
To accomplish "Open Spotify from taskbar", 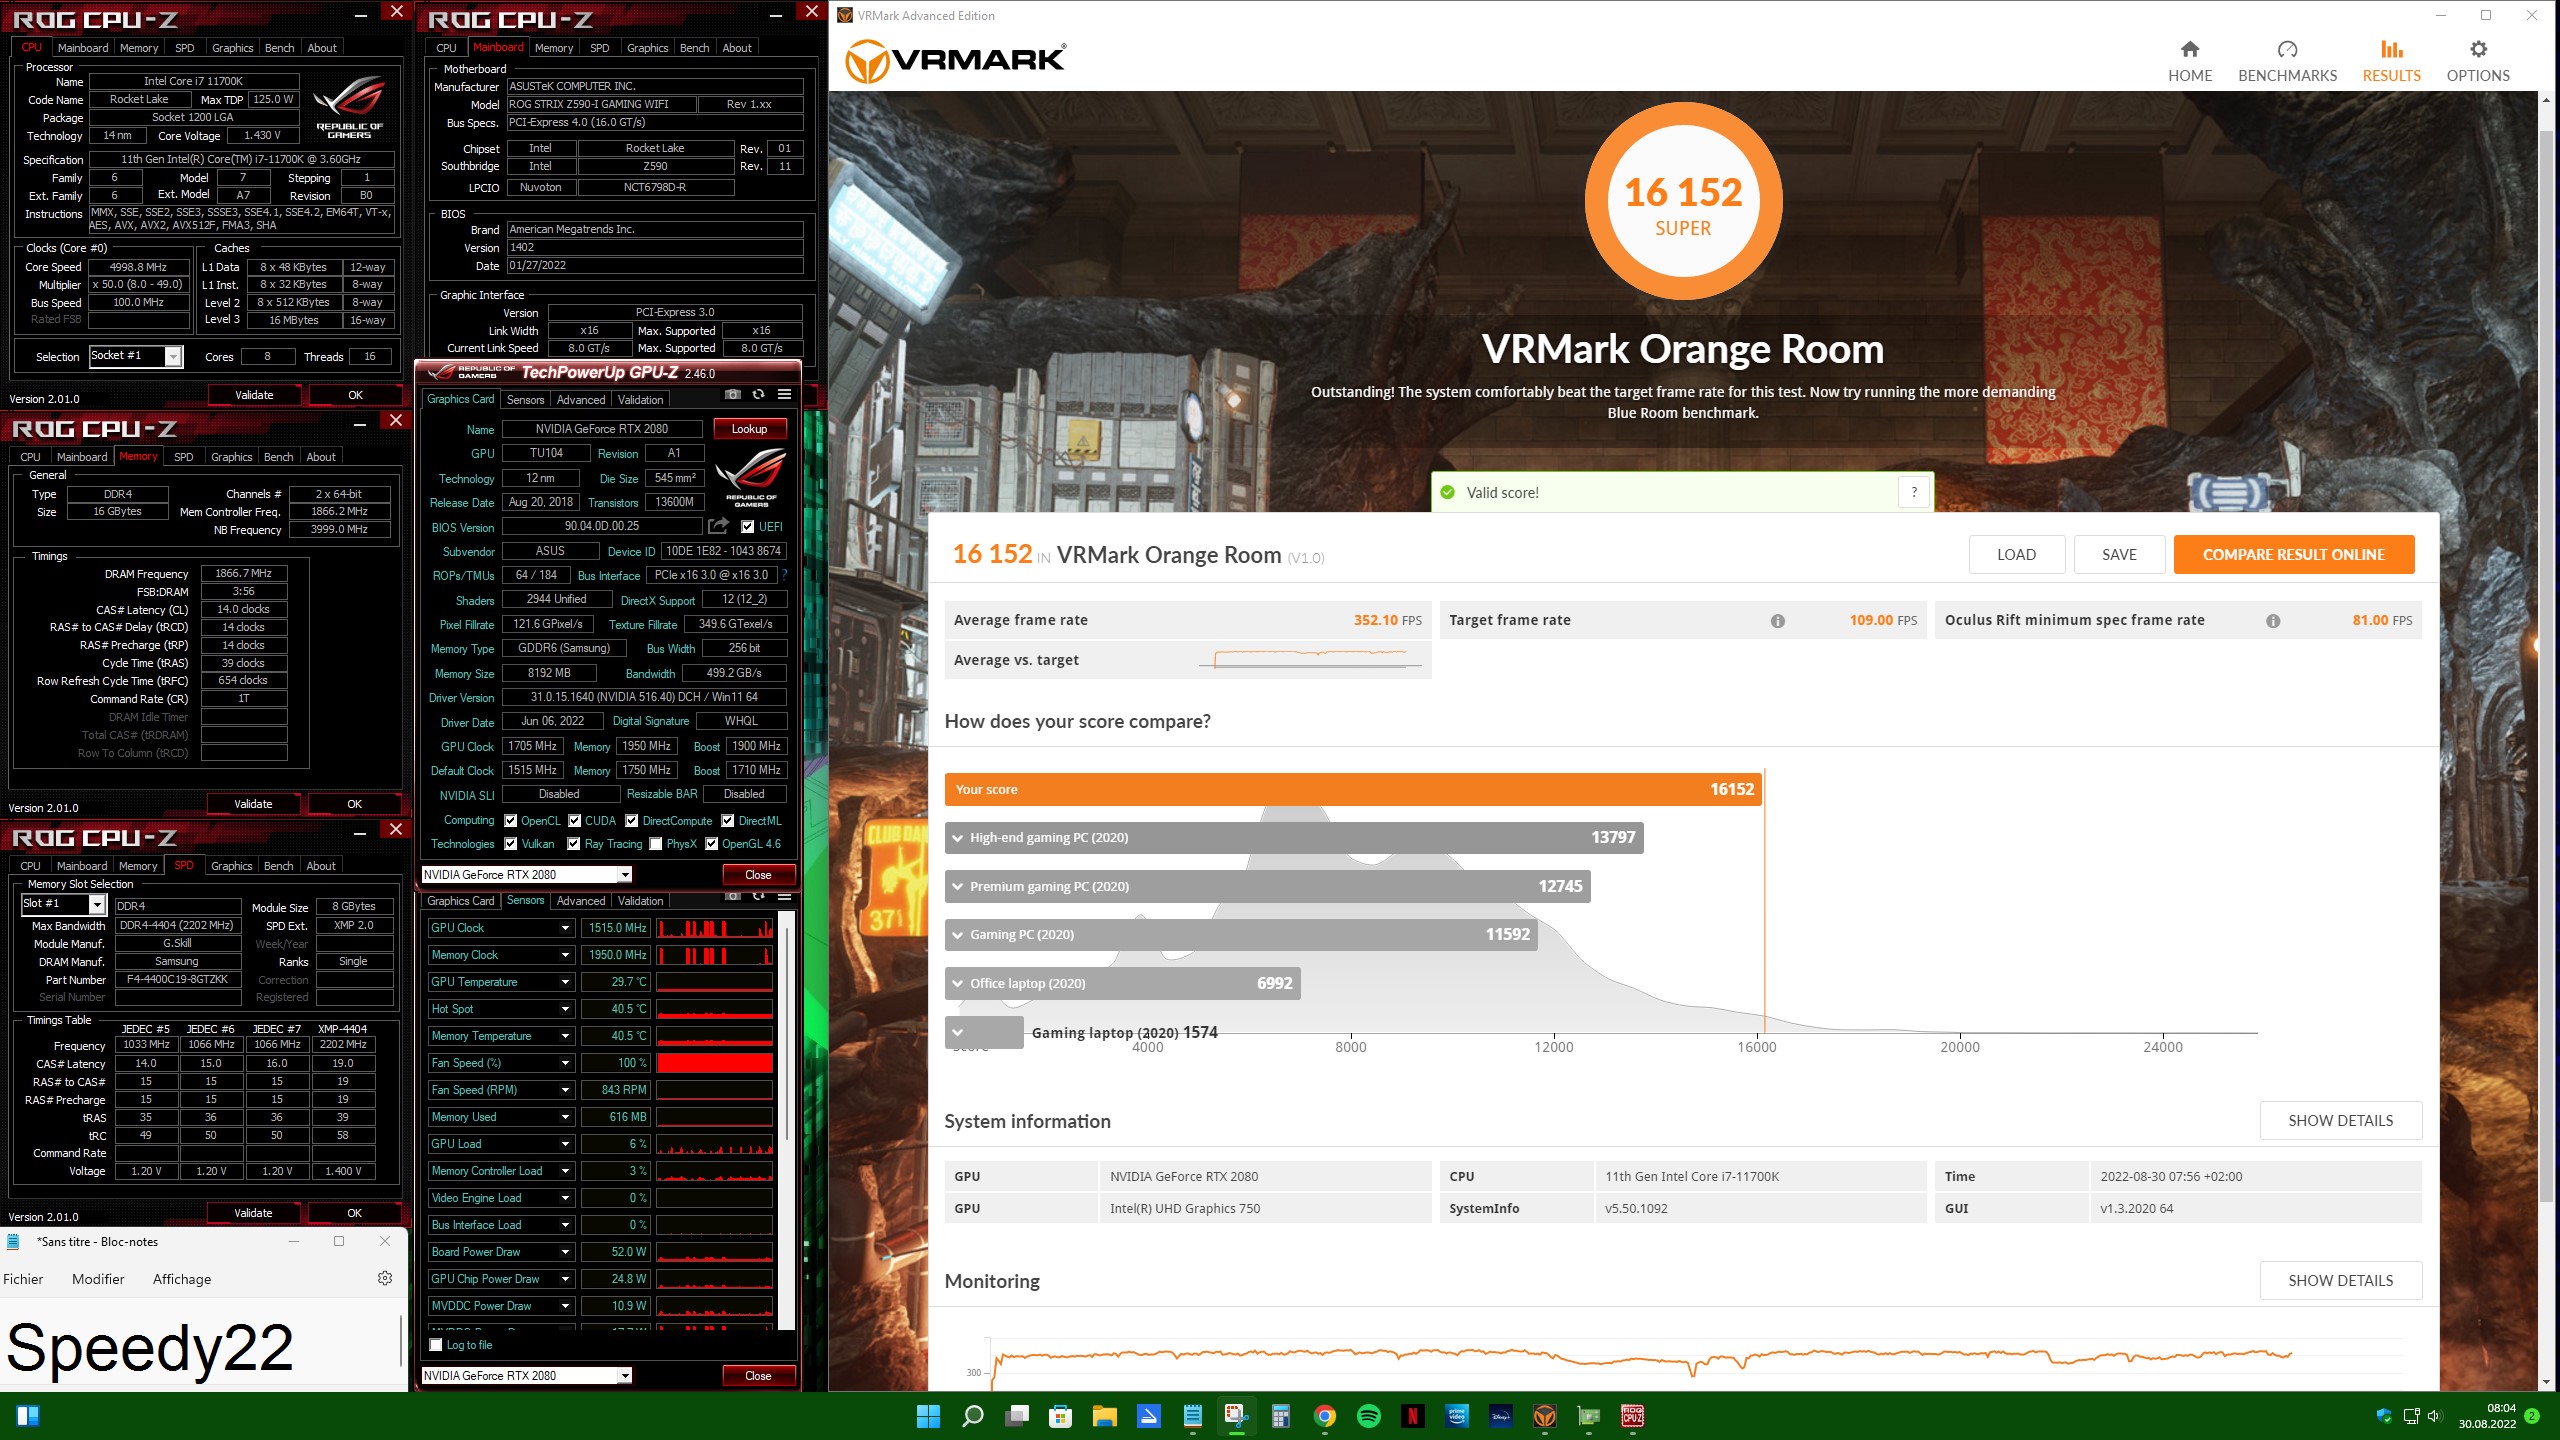I will tap(1369, 1416).
